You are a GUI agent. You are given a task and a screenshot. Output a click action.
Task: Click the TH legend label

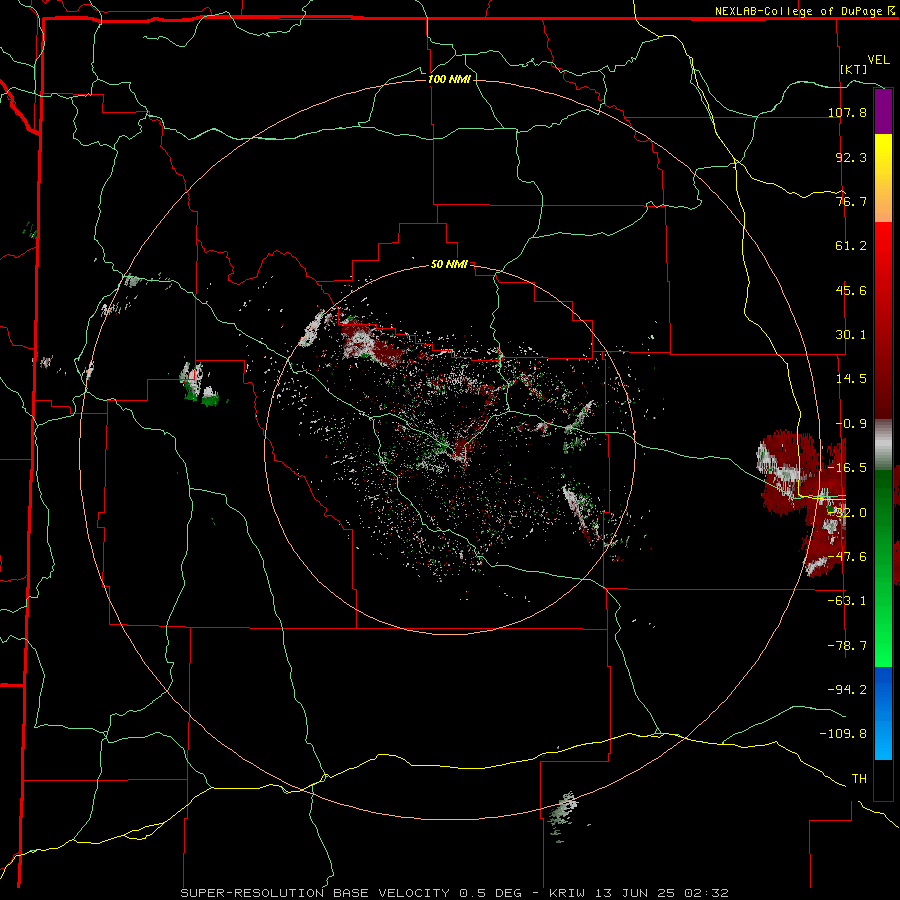[x=859, y=779]
